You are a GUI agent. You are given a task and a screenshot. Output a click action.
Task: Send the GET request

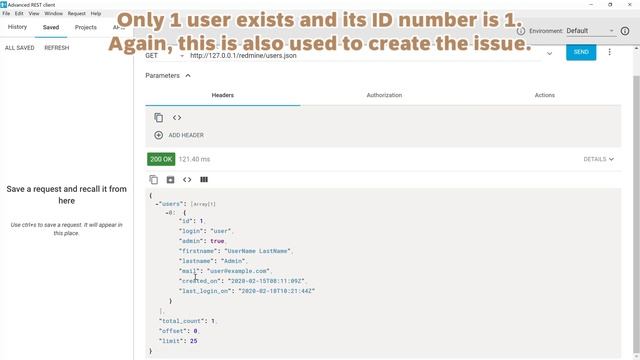click(x=581, y=52)
